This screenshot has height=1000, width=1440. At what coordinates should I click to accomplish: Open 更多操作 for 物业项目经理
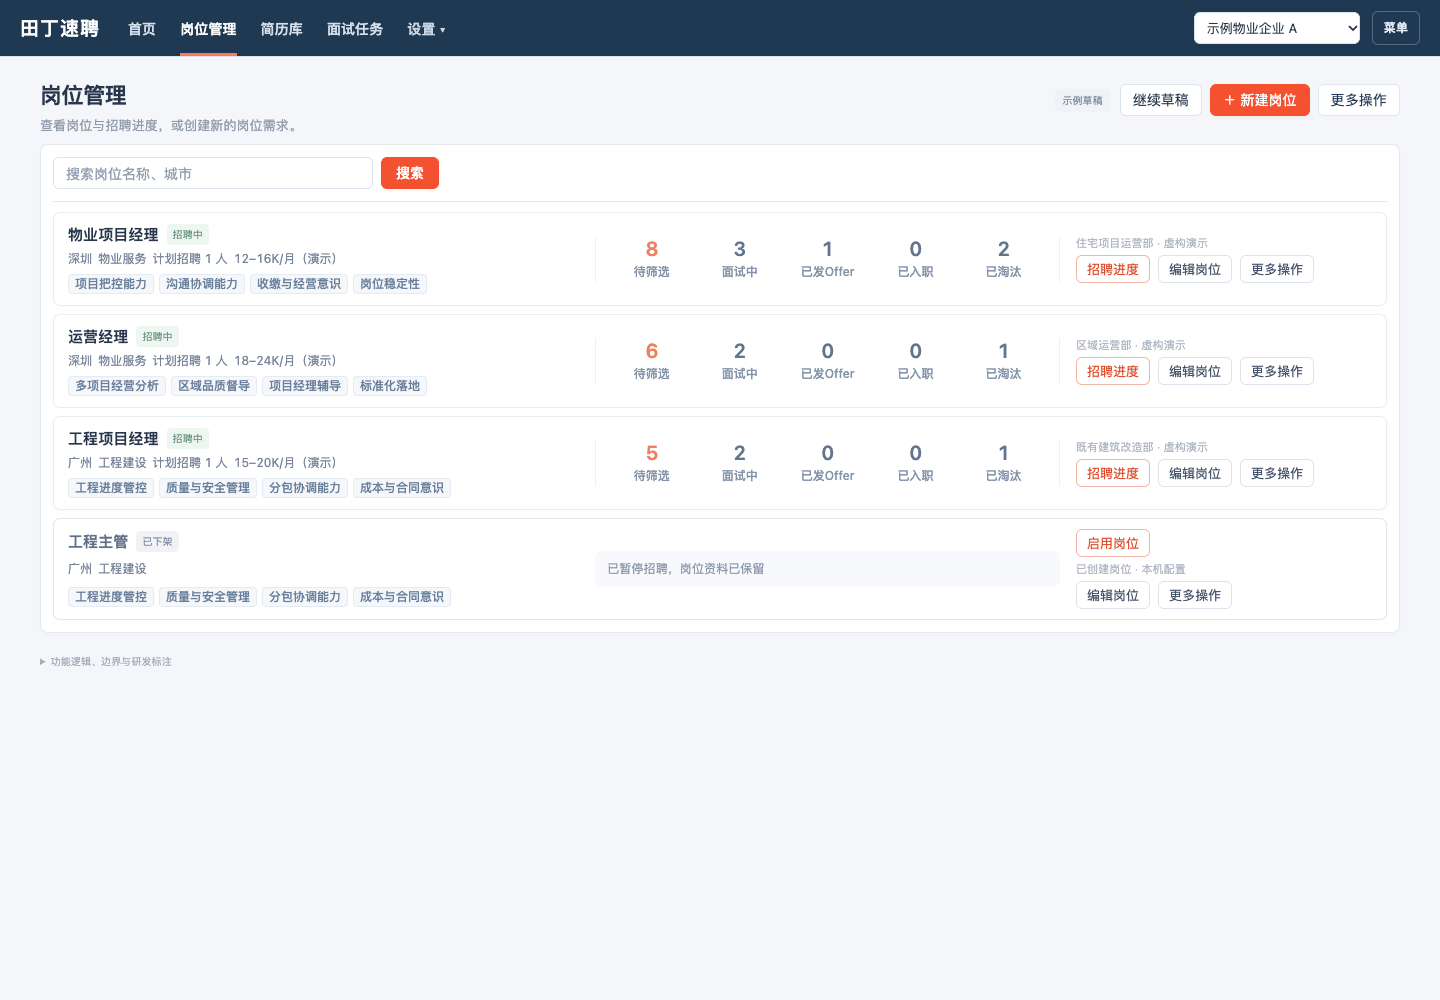tap(1277, 269)
